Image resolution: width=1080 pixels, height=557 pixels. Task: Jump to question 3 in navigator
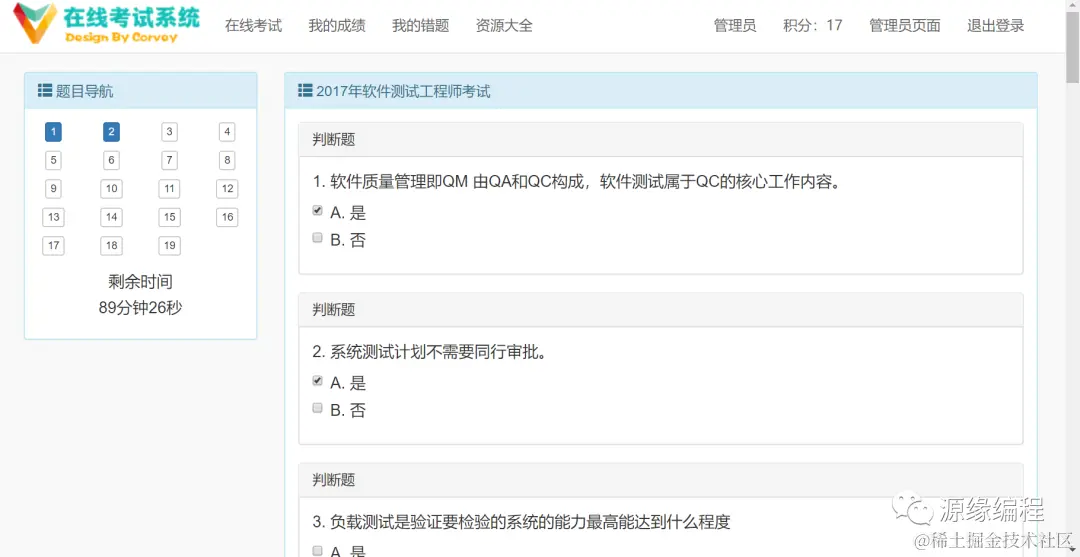click(169, 132)
